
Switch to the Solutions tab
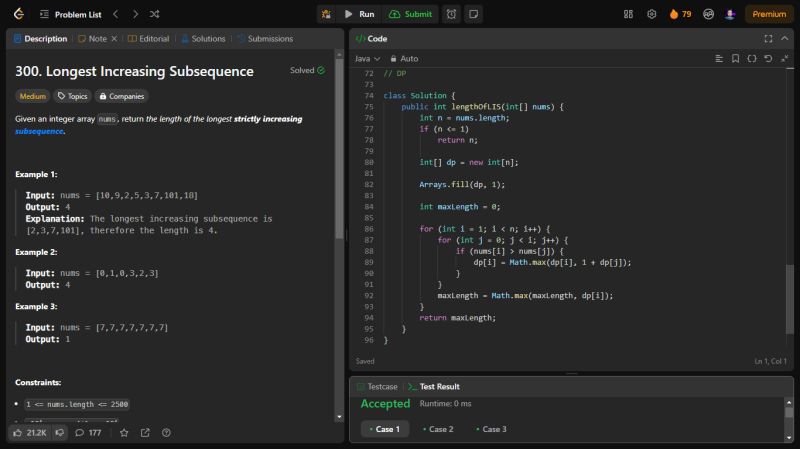point(203,39)
